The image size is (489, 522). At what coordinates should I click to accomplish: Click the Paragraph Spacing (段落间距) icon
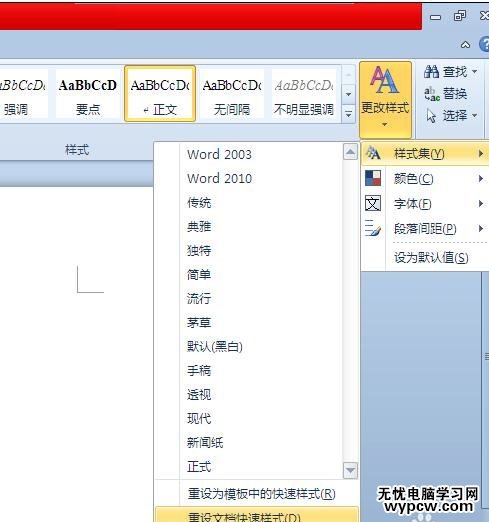tap(373, 228)
